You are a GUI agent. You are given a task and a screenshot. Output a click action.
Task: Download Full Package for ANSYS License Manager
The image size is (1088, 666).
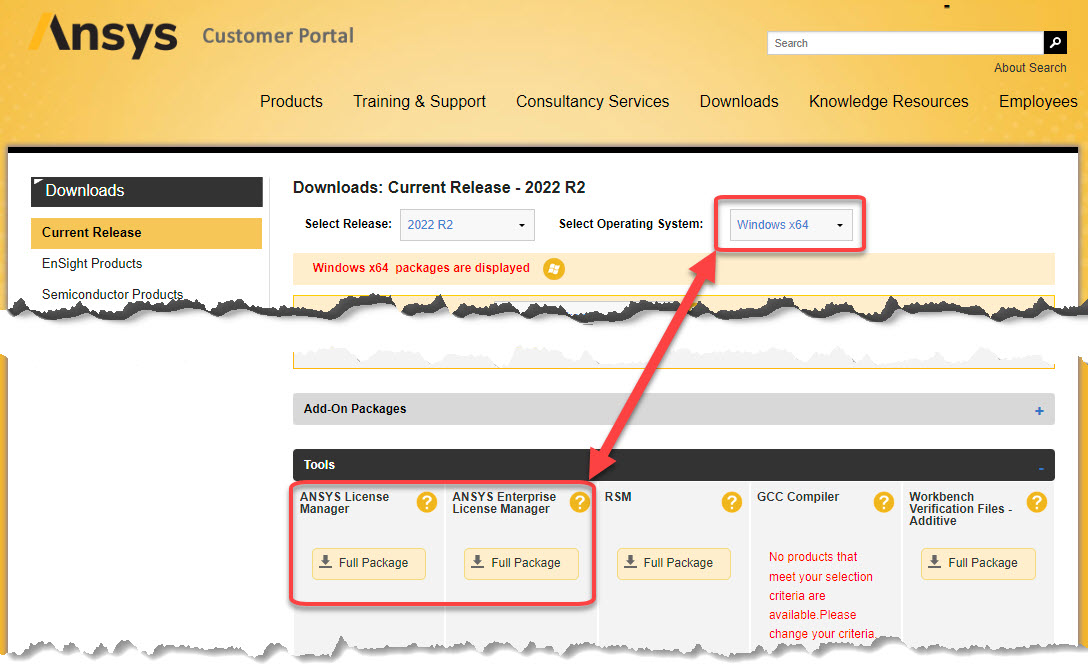point(368,563)
